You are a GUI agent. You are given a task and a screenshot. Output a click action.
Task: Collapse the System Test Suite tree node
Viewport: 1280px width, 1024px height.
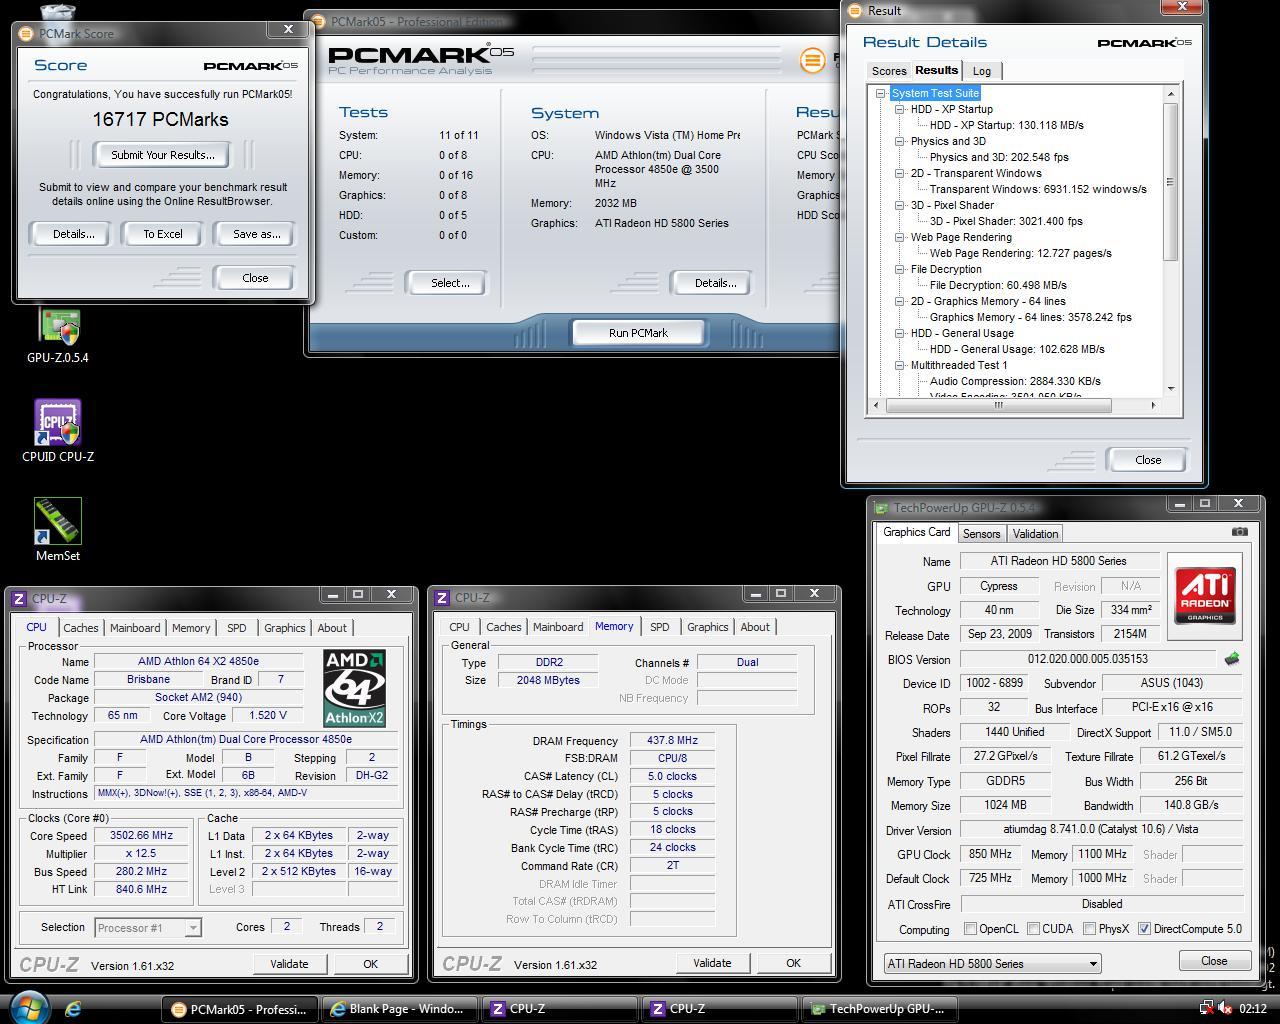[881, 93]
